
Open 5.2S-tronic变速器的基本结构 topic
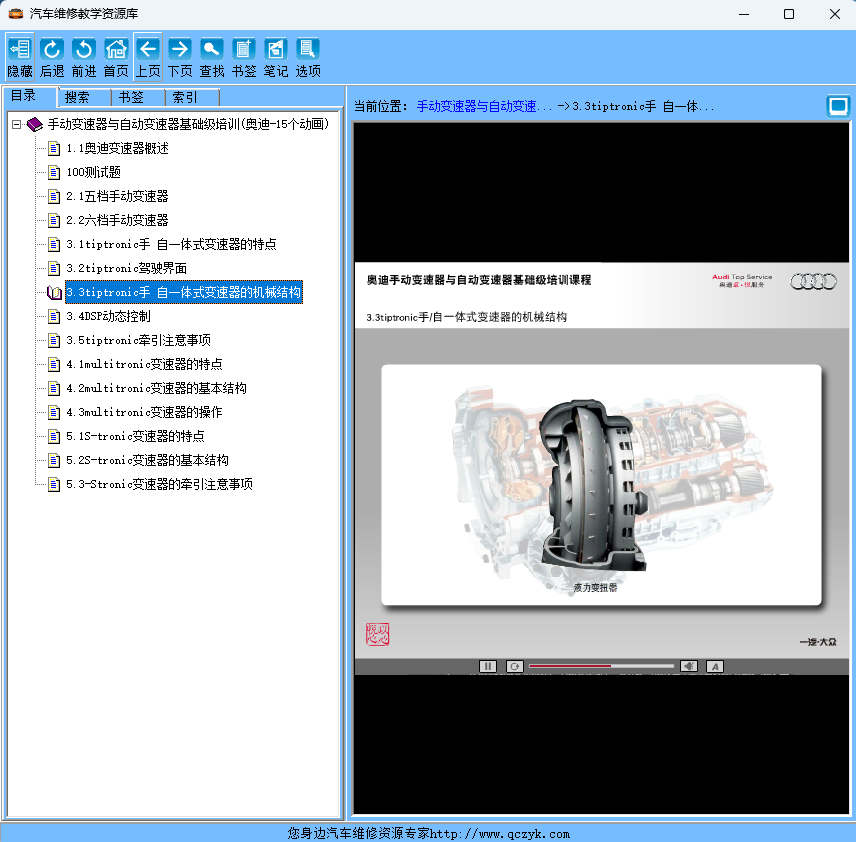pyautogui.click(x=147, y=461)
